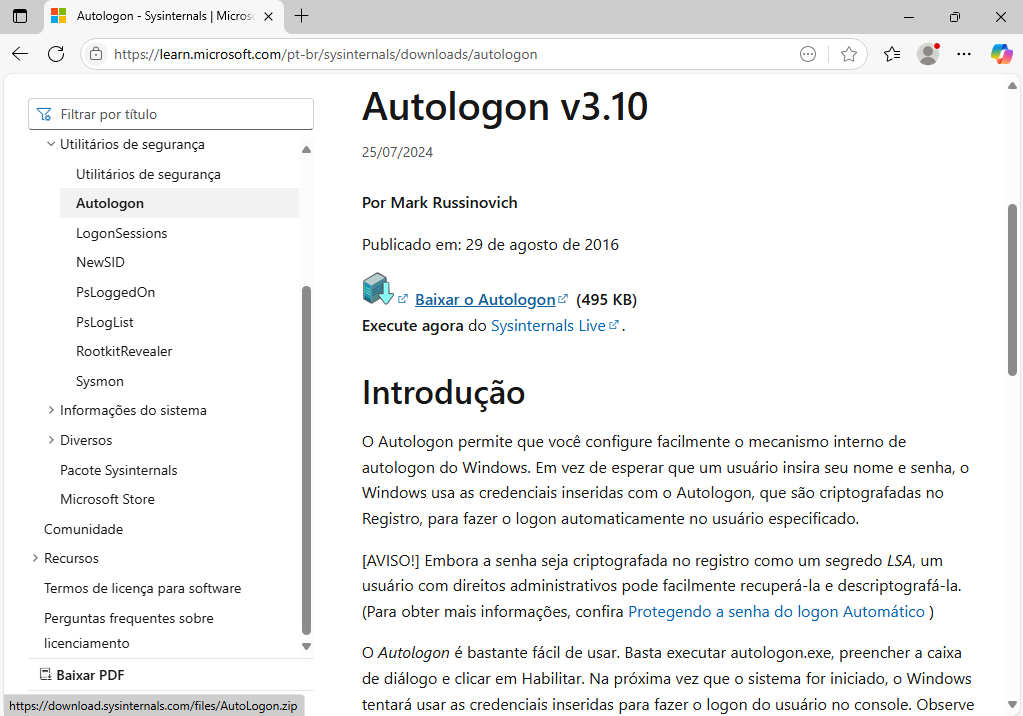Click the sidebar vertical scrollbar thumb

(307, 460)
